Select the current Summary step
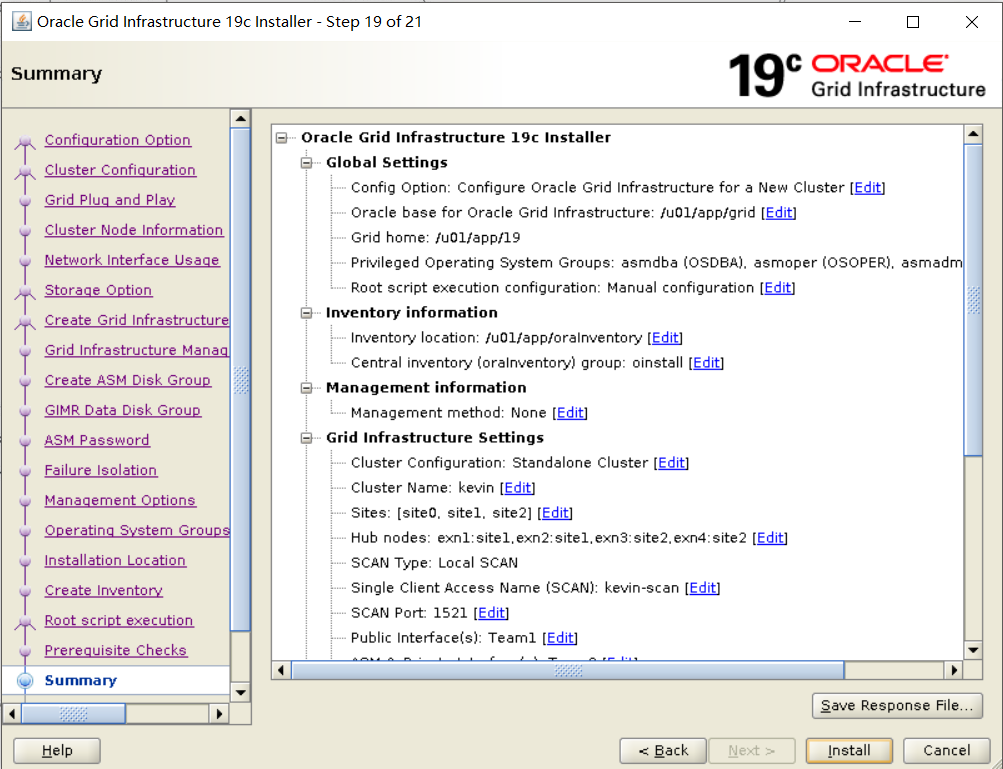The image size is (1003, 769). [x=81, y=681]
